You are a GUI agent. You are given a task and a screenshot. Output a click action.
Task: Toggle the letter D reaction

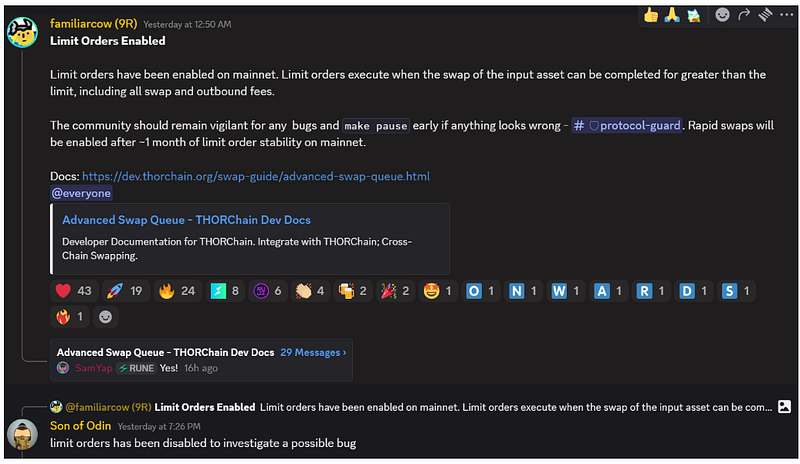click(694, 291)
